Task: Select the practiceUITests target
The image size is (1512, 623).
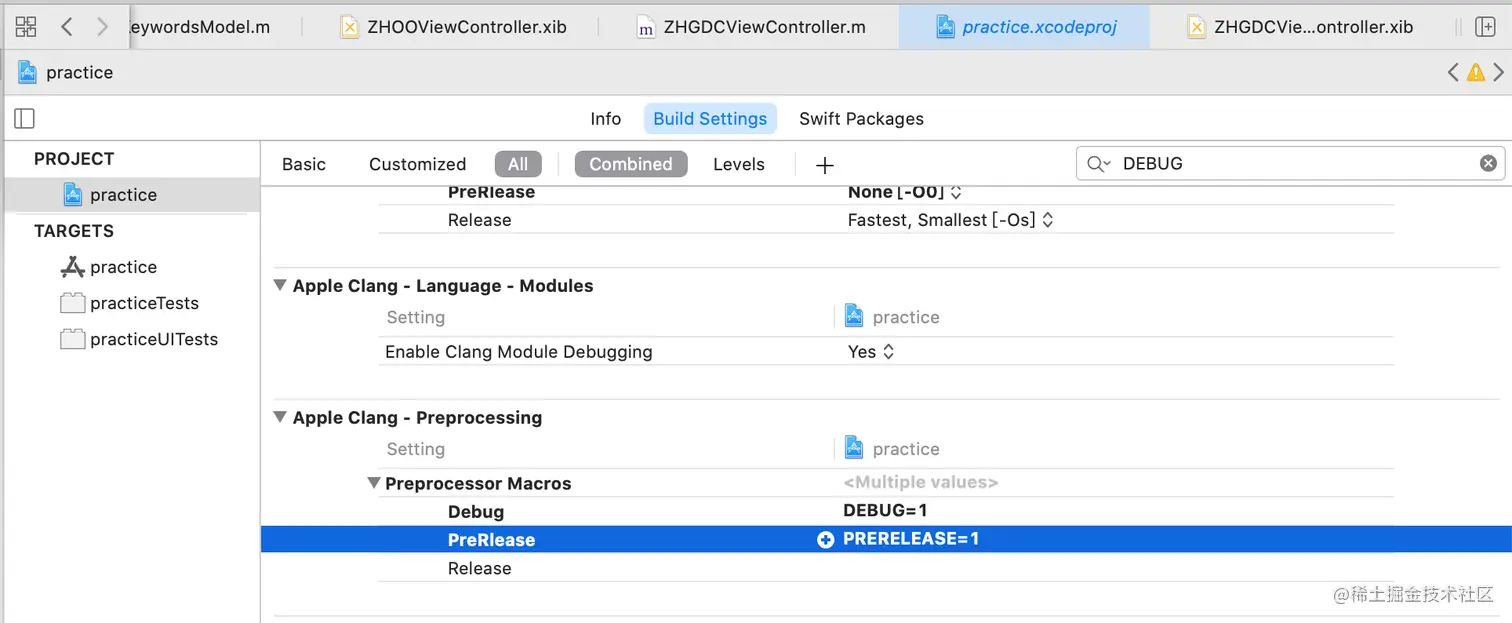Action: [x=153, y=339]
